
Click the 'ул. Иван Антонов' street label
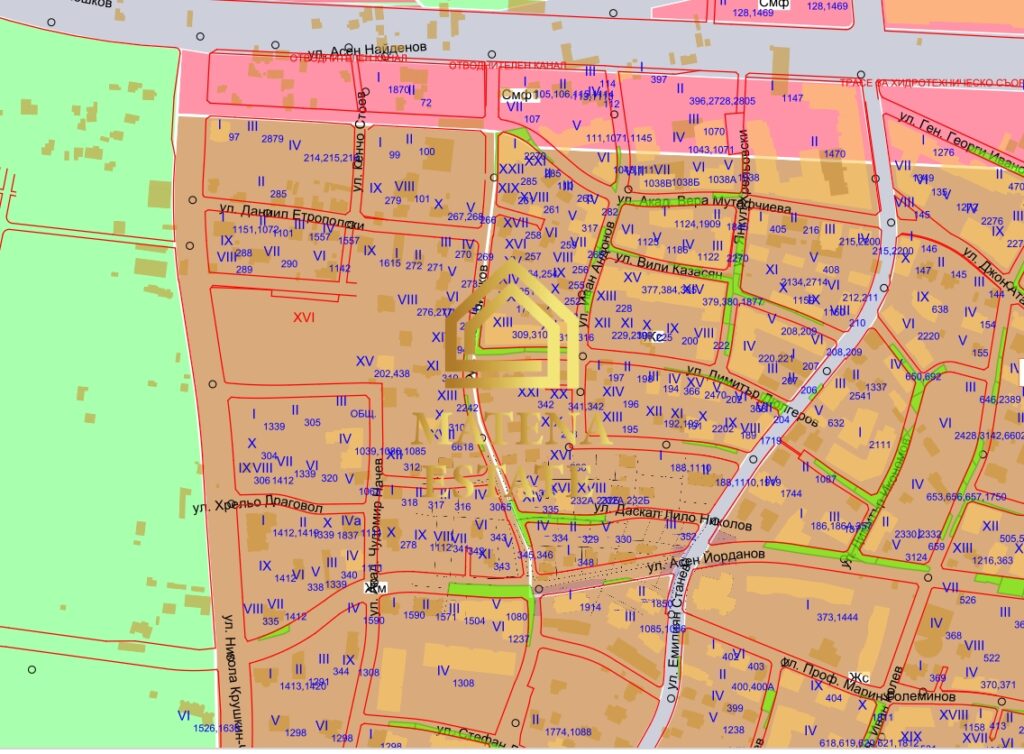coord(595,274)
